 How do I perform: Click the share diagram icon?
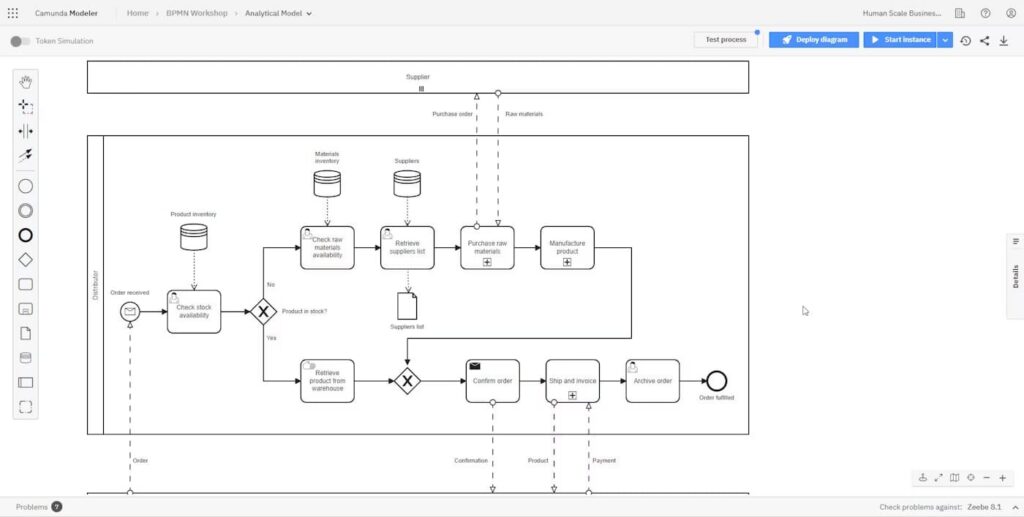coord(984,41)
